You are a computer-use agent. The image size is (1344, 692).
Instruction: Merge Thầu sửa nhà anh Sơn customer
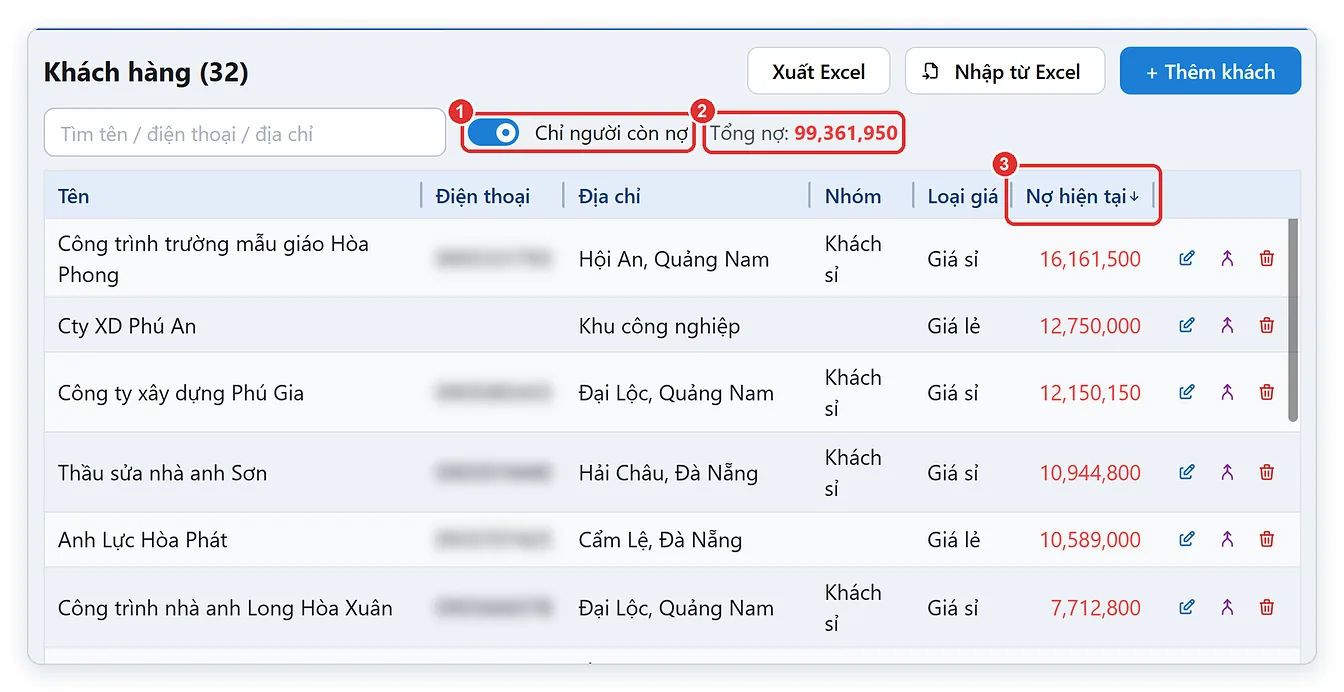(x=1227, y=472)
